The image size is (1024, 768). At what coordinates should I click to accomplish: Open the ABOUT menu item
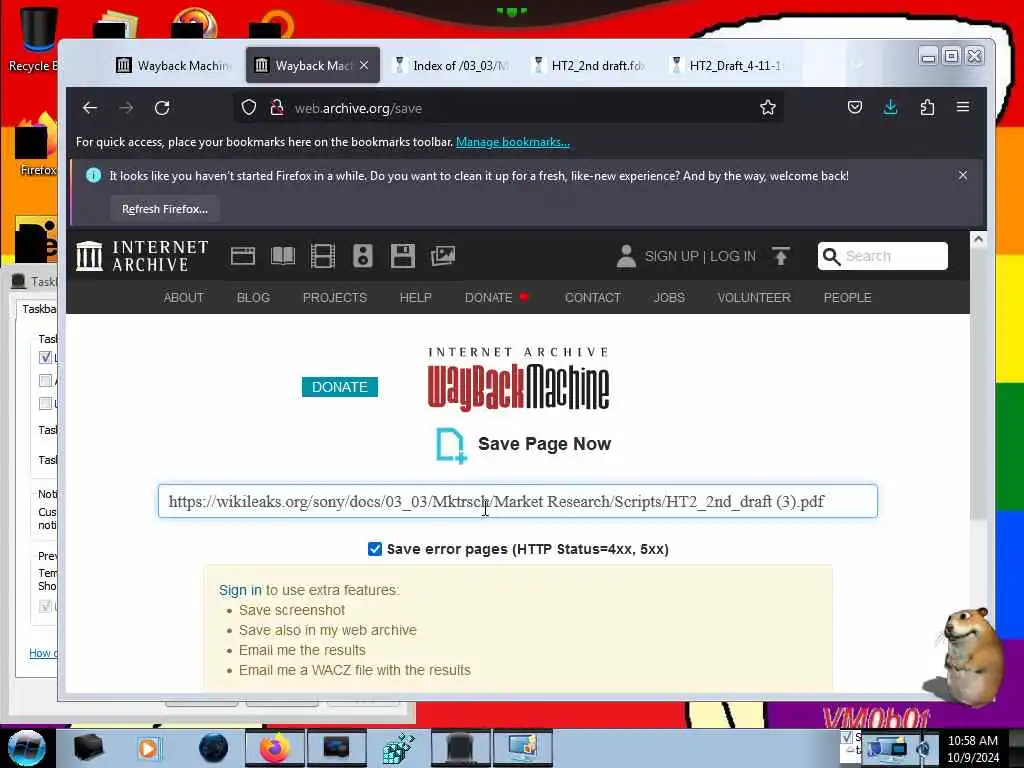(x=184, y=298)
